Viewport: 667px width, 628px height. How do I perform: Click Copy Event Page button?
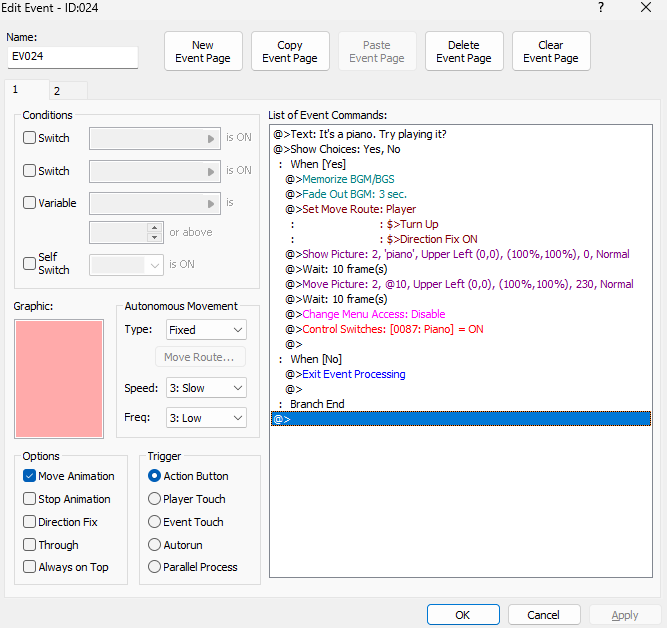(x=290, y=51)
